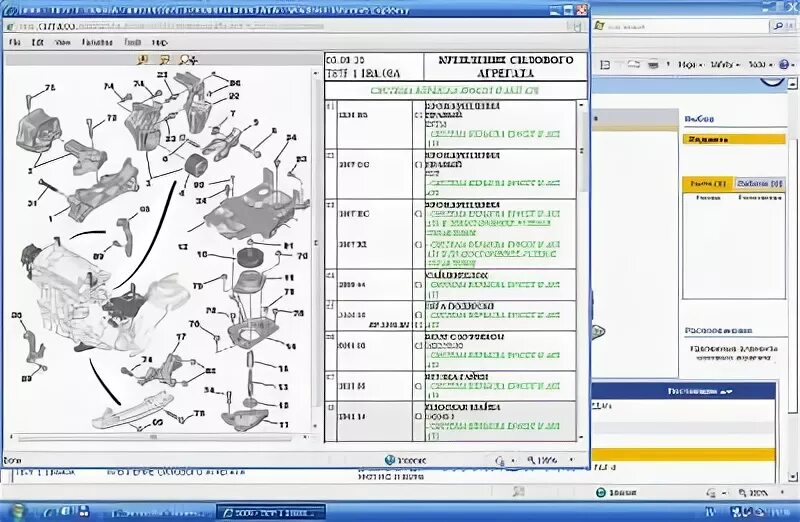Open the Page dropdown in the background browser

690,65
